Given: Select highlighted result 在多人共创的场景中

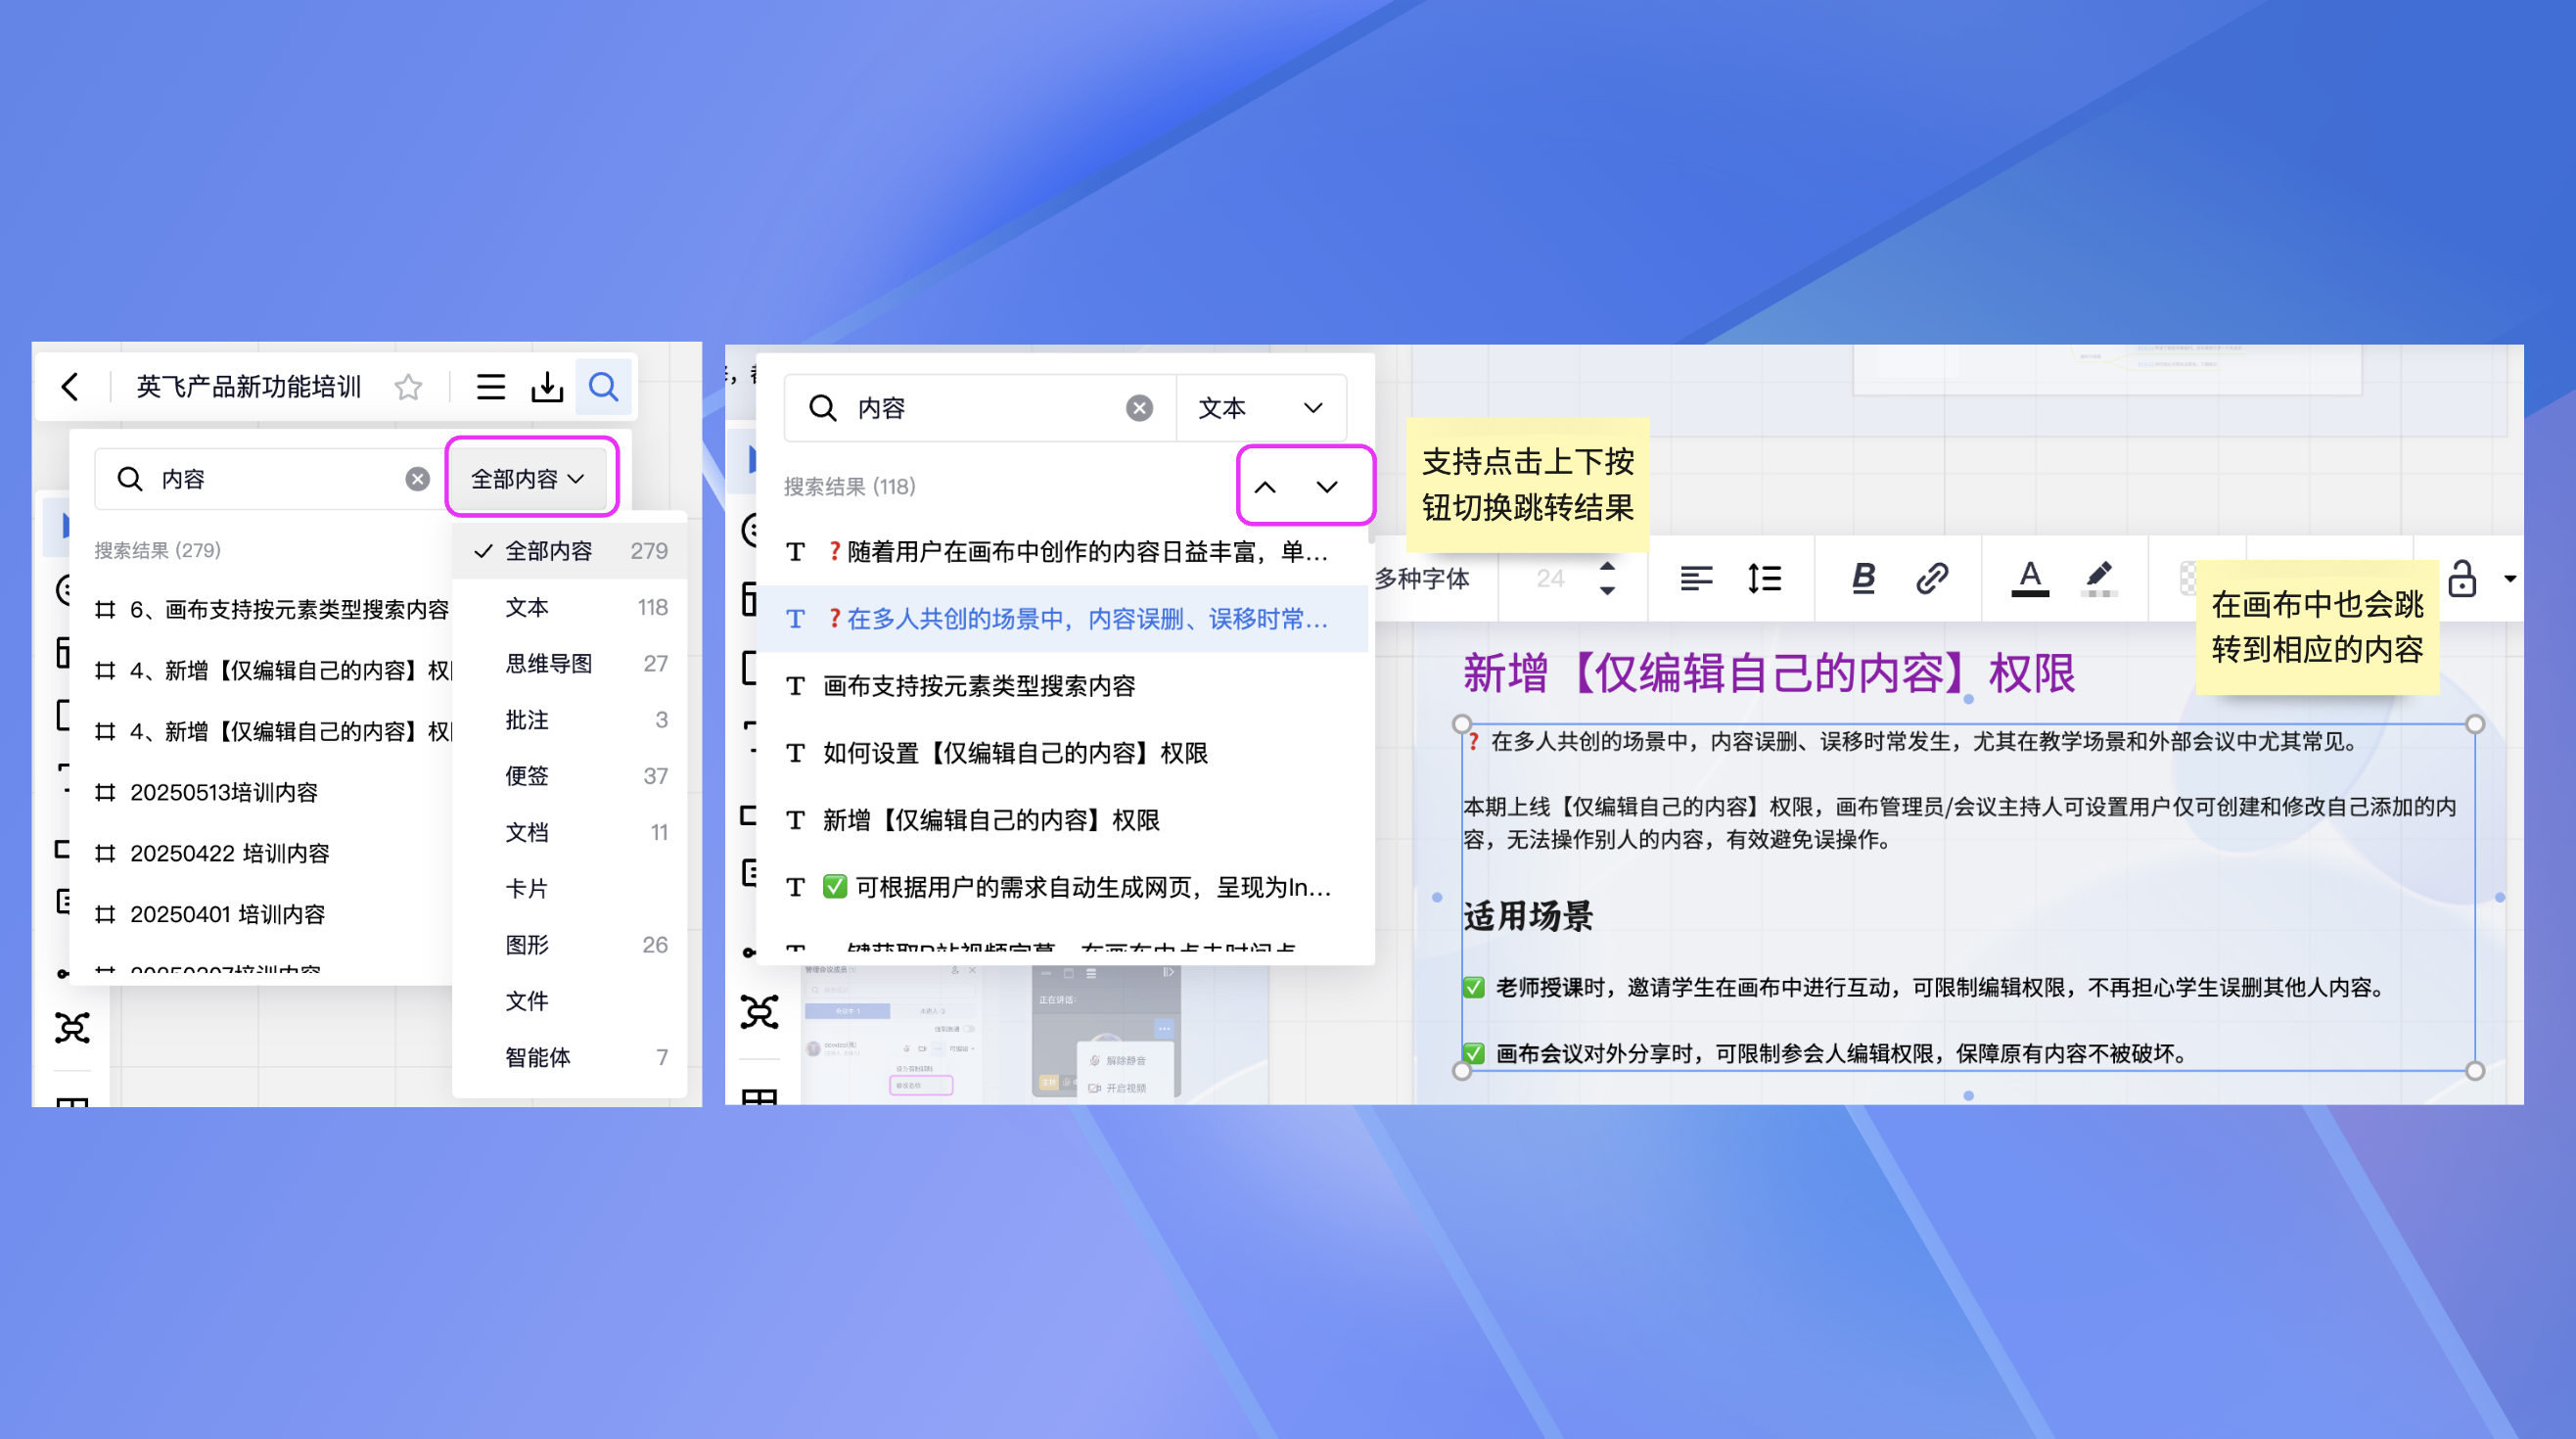Looking at the screenshot, I should click(1062, 619).
